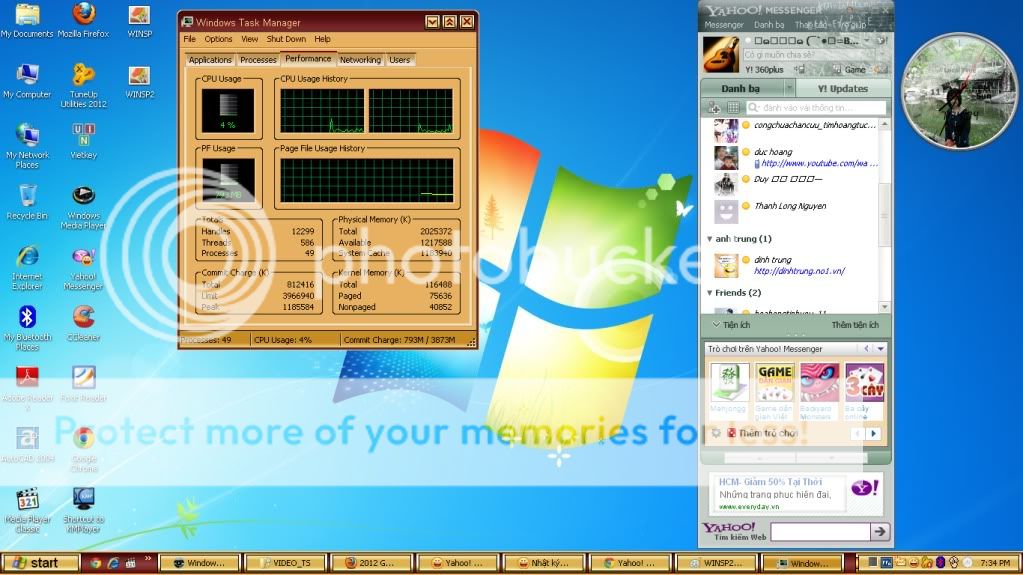The width and height of the screenshot is (1023, 575).
Task: Launch Internet Explorer from the desktop
Action: 27,268
